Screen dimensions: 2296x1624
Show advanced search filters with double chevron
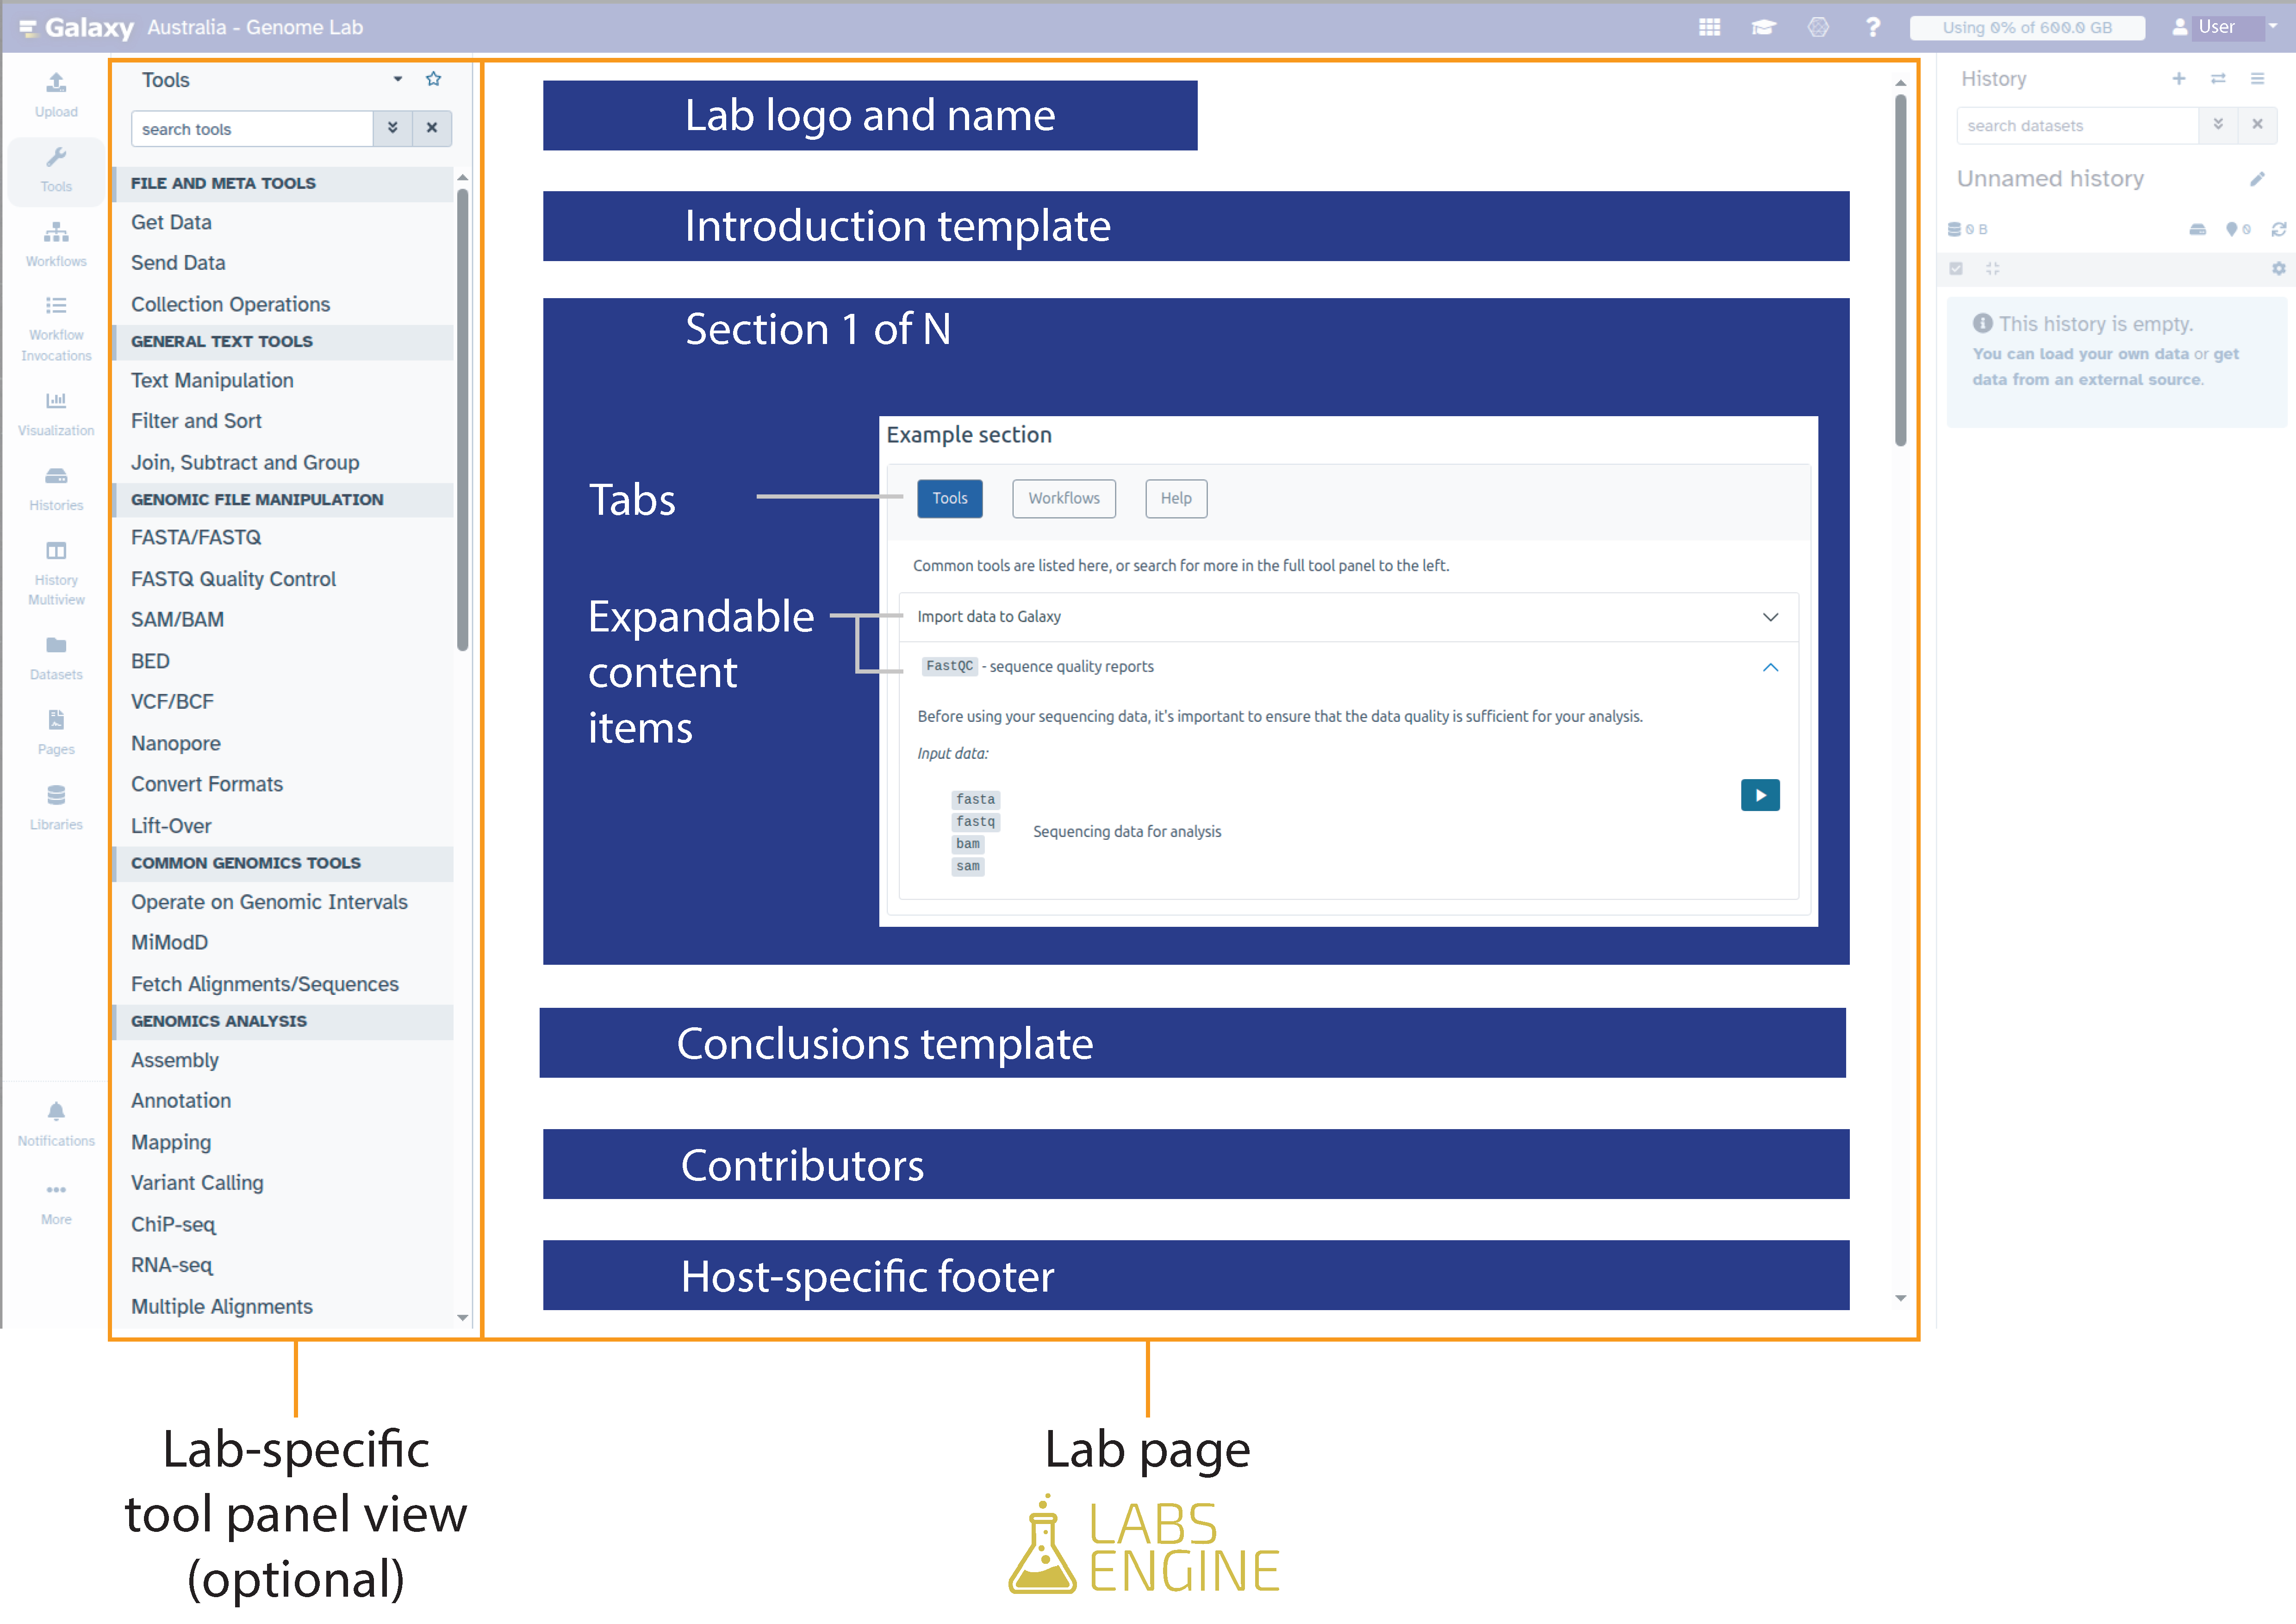(393, 128)
